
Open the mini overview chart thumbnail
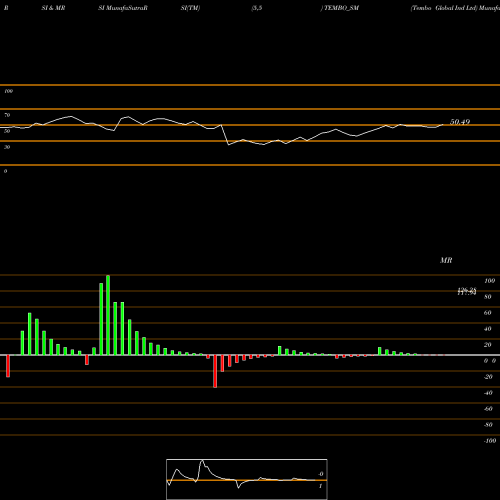point(247,479)
